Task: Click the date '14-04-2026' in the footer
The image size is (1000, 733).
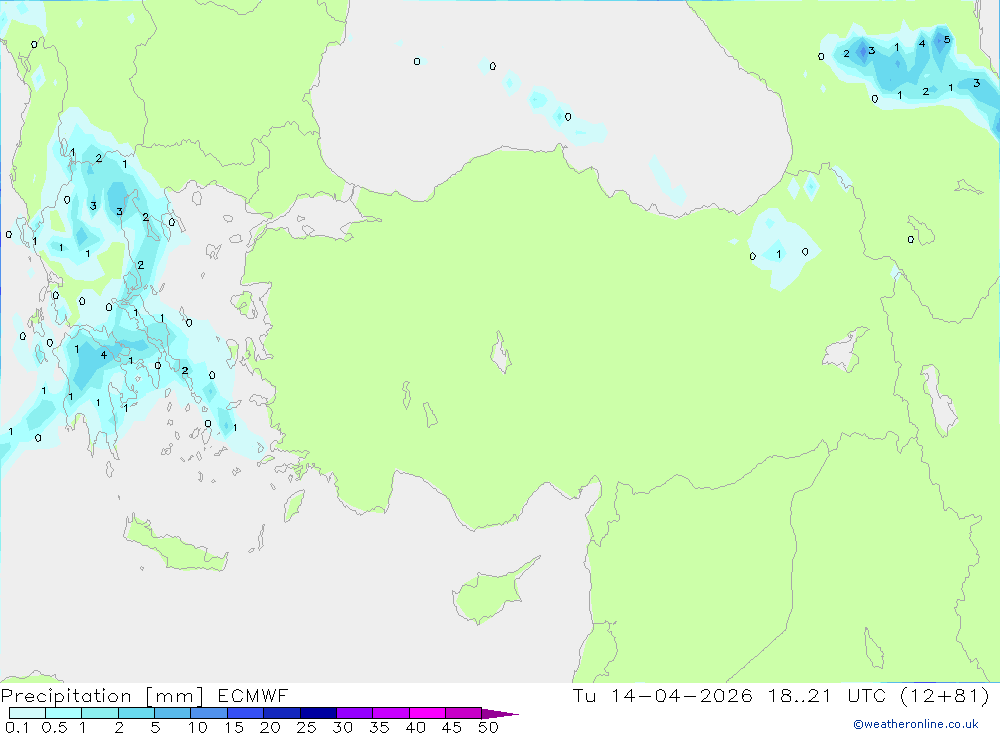Action: pyautogui.click(x=682, y=695)
